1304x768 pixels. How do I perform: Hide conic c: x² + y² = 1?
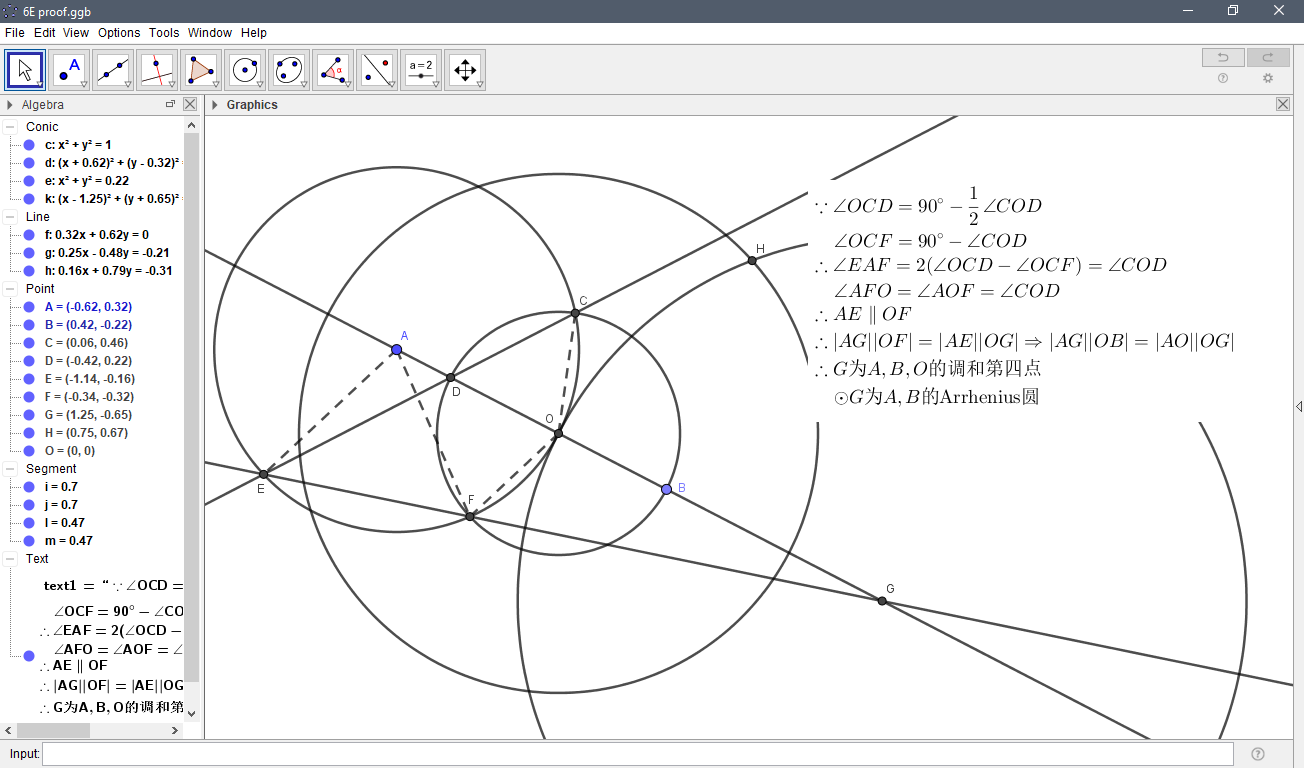point(27,144)
